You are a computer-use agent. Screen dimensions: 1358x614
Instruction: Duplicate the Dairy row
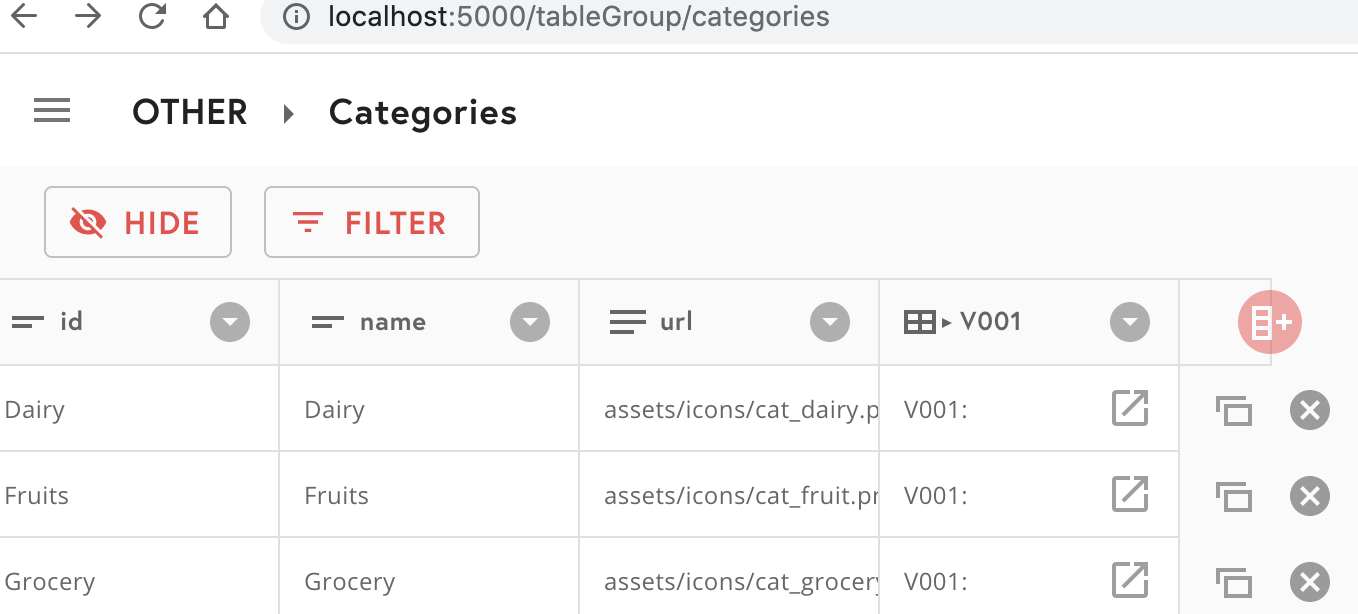pyautogui.click(x=1234, y=410)
